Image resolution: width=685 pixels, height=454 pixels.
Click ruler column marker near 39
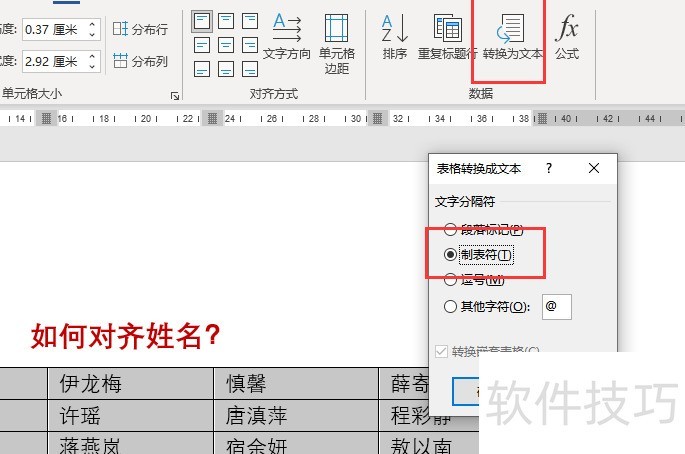[542, 118]
